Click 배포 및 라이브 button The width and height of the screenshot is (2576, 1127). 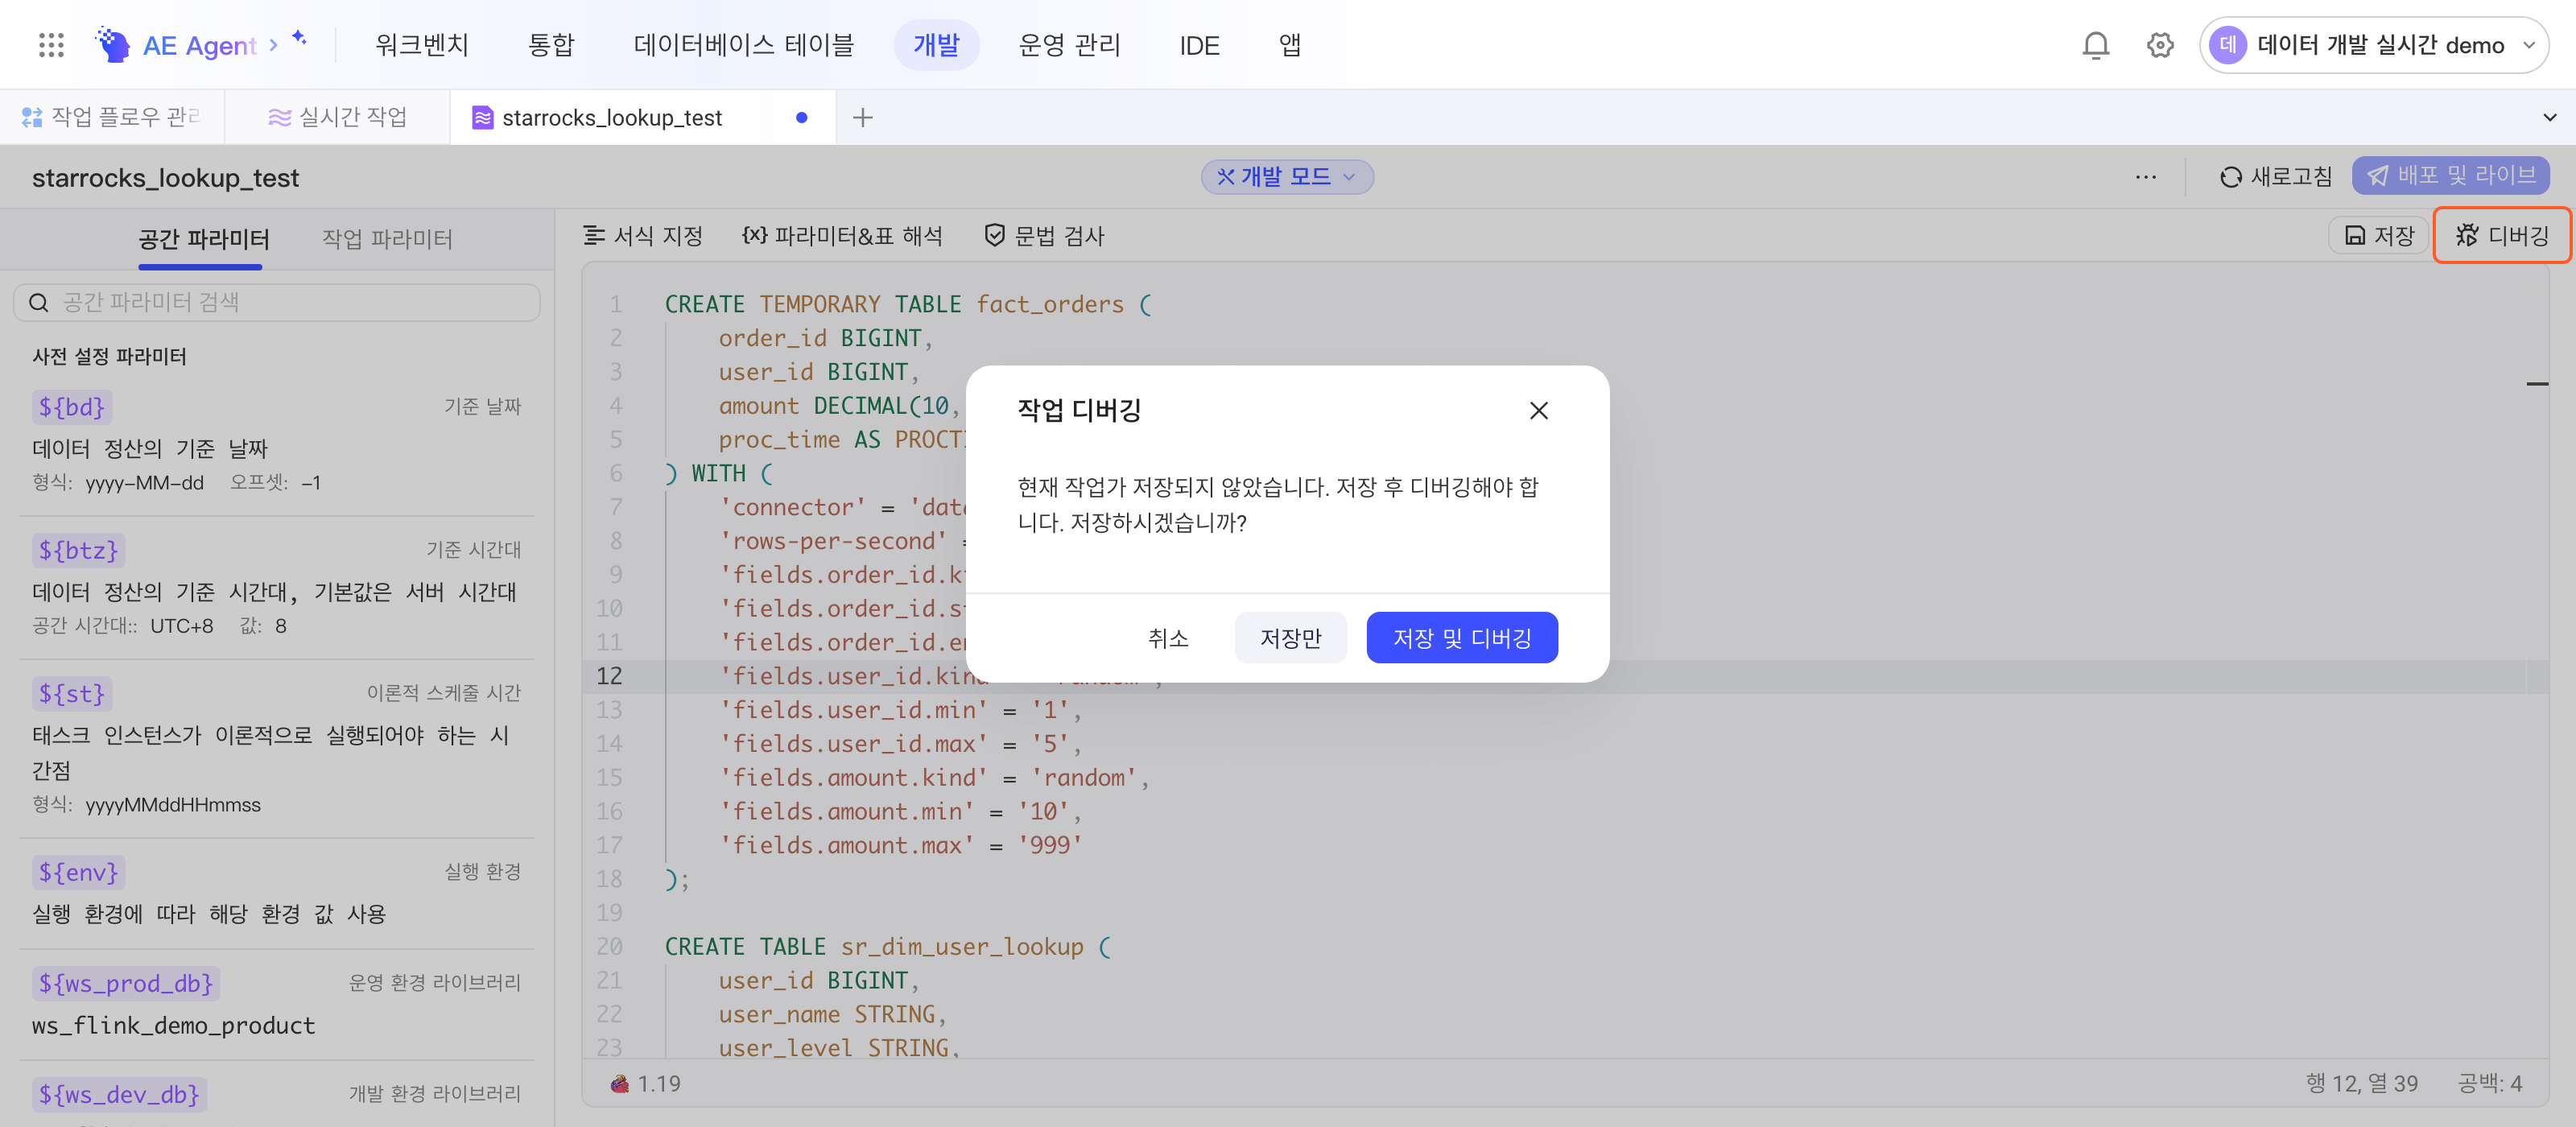[2451, 176]
